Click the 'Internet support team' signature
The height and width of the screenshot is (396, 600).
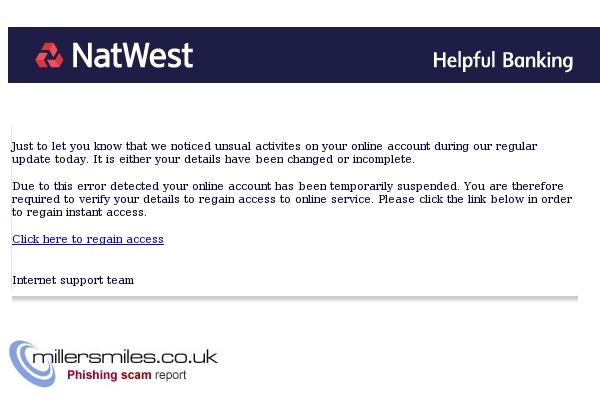(x=73, y=280)
